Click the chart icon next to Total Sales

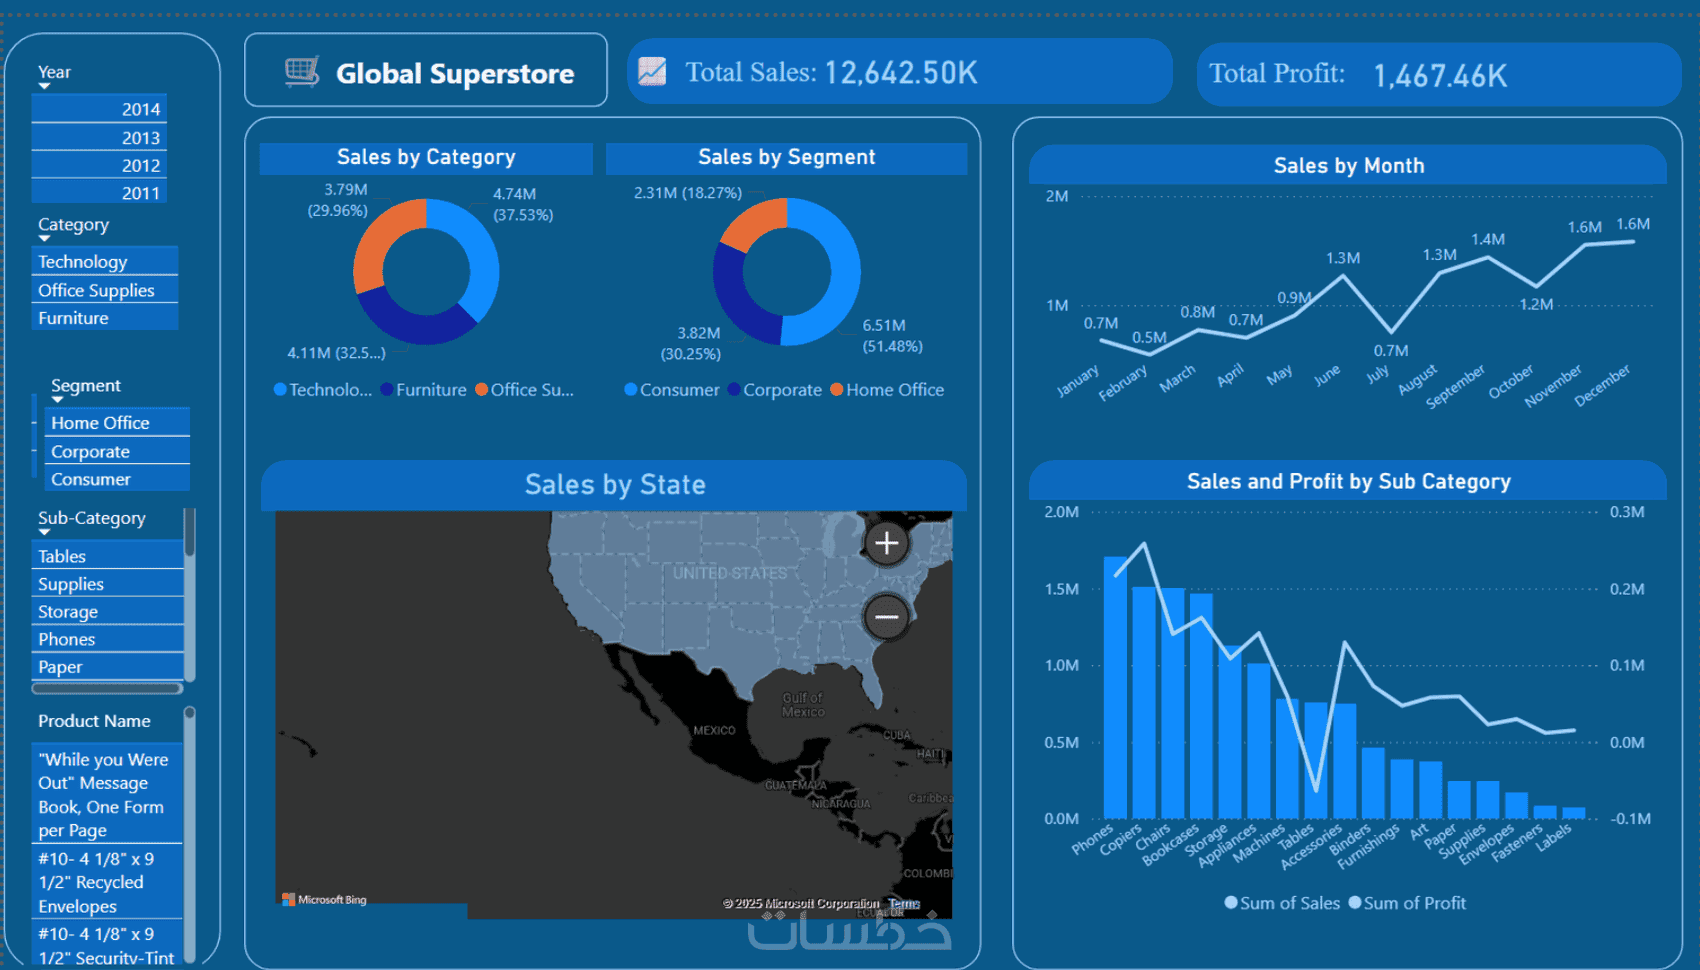(652, 71)
